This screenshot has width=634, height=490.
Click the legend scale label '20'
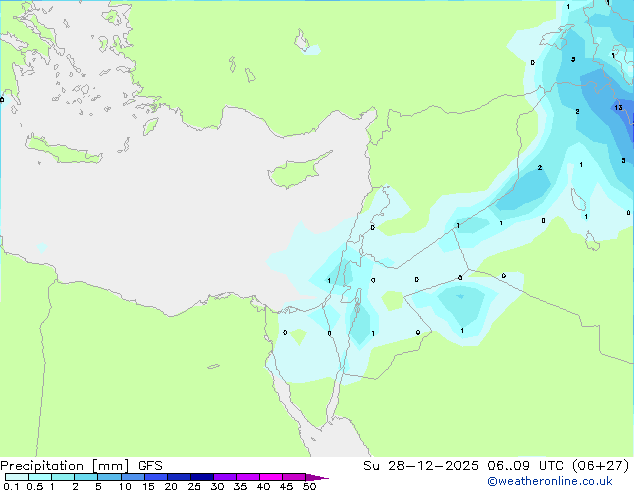(x=171, y=486)
